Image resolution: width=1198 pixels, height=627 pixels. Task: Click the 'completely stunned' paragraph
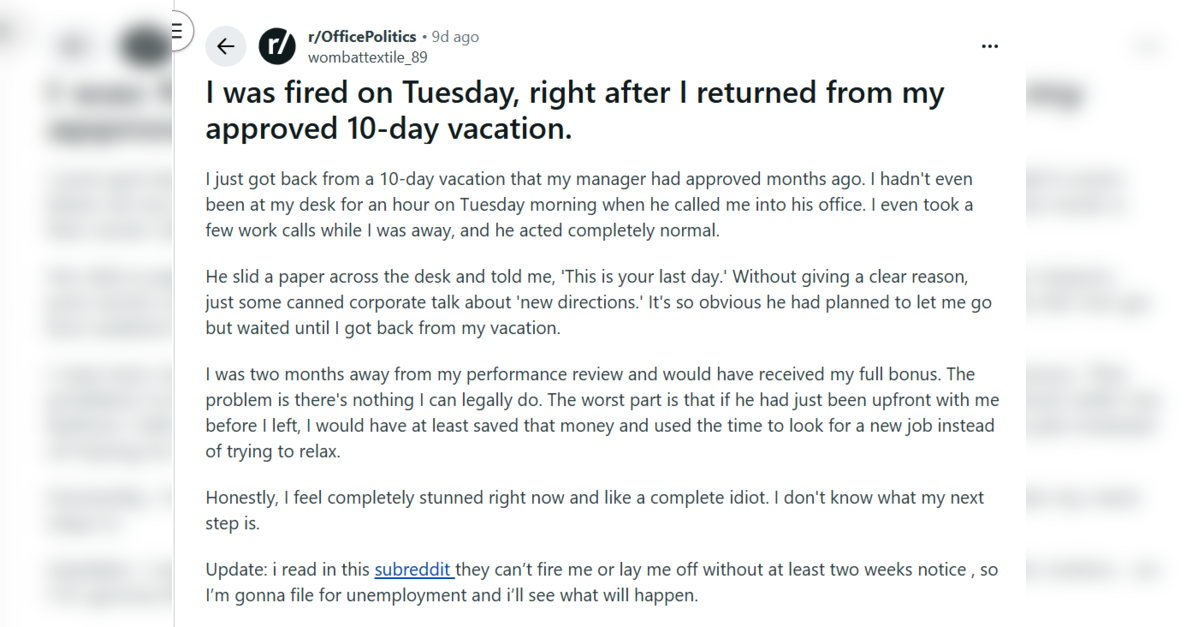[x=594, y=509]
